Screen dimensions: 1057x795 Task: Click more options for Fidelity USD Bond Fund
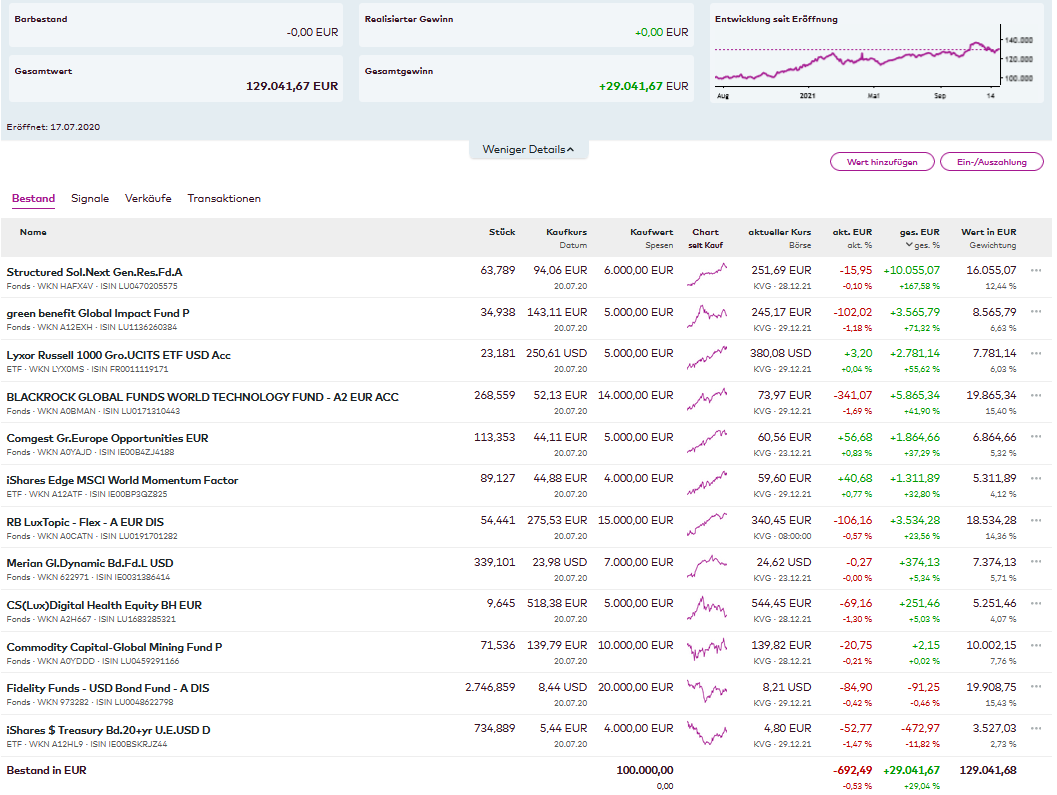[1036, 687]
